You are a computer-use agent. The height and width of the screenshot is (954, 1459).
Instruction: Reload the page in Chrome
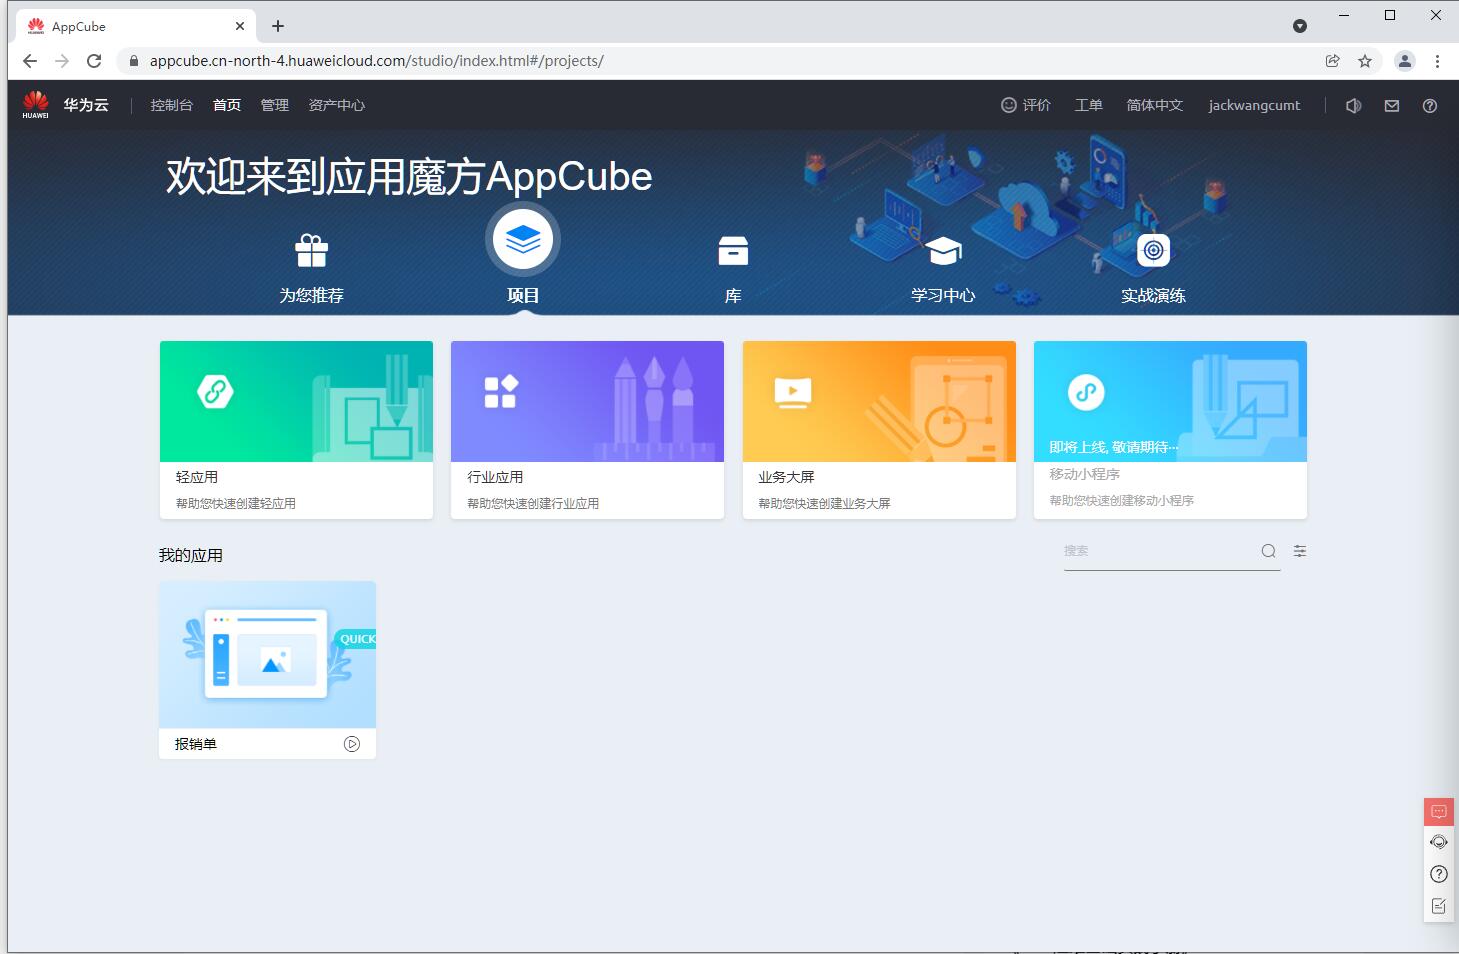click(x=94, y=61)
